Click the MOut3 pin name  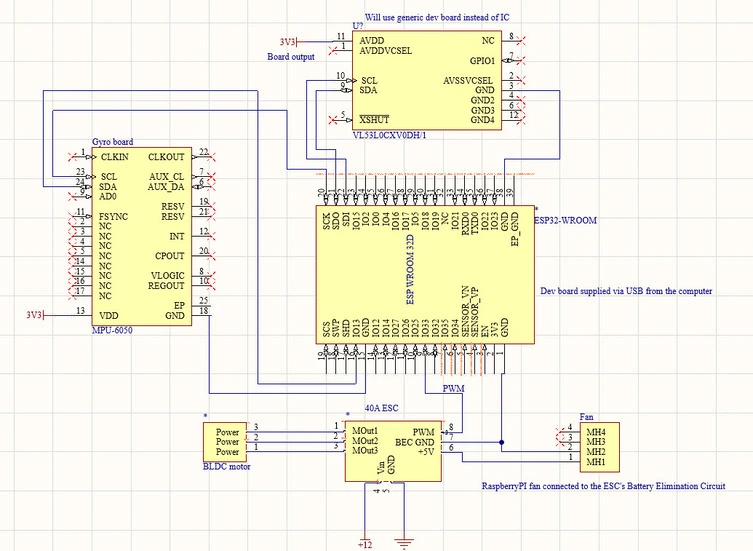pyautogui.click(x=365, y=451)
